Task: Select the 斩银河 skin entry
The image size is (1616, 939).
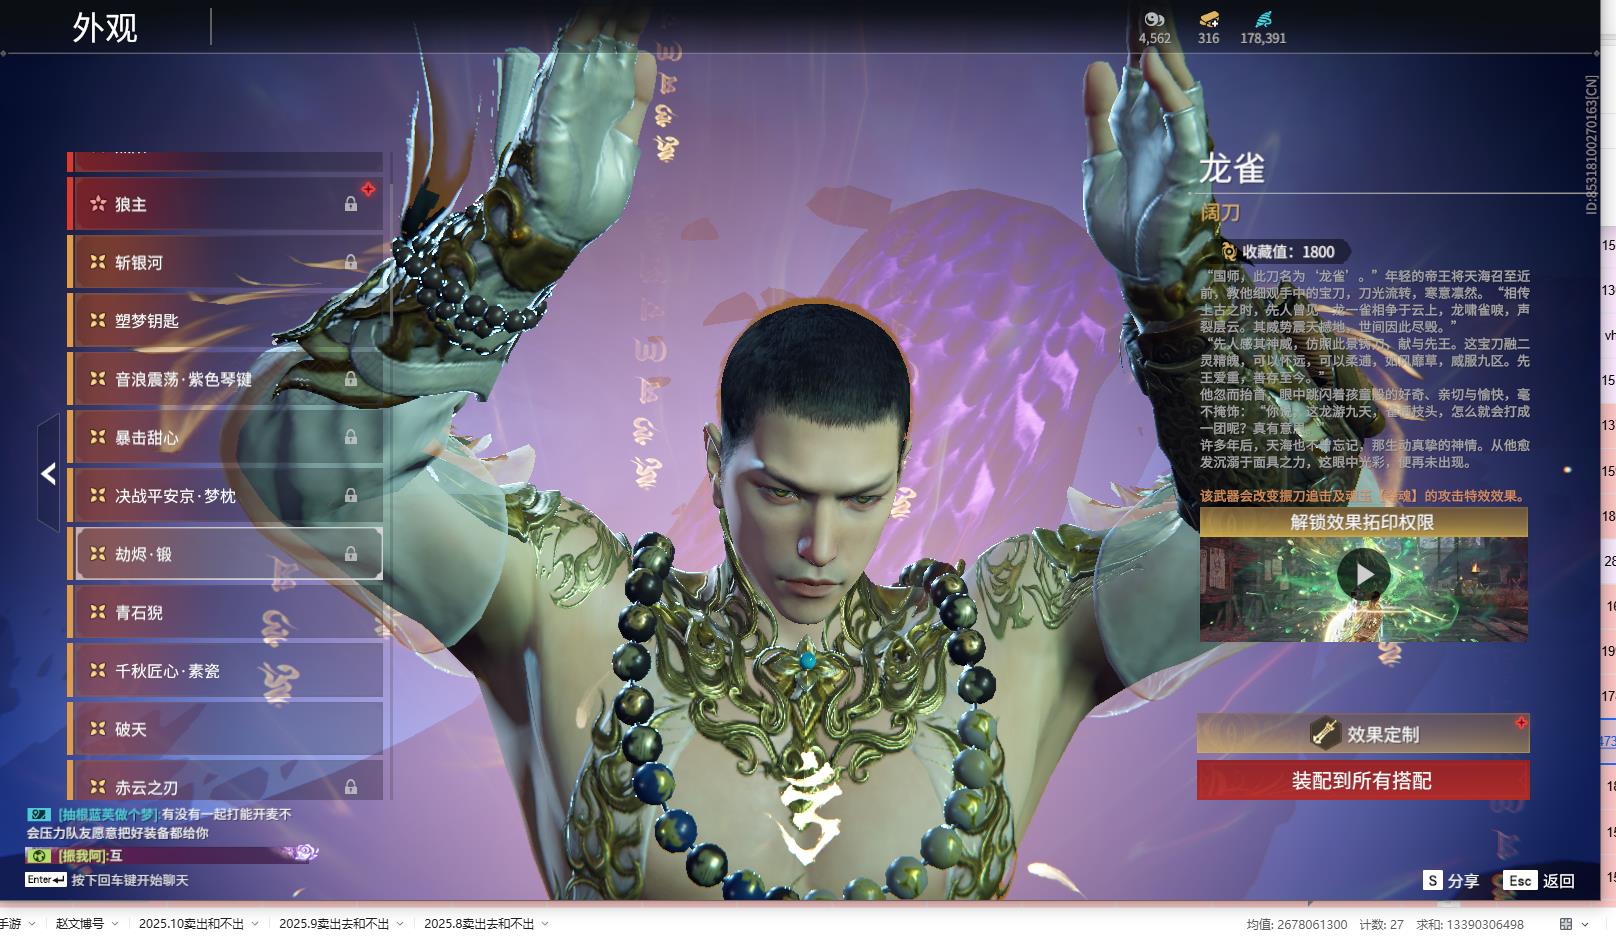Action: [226, 262]
